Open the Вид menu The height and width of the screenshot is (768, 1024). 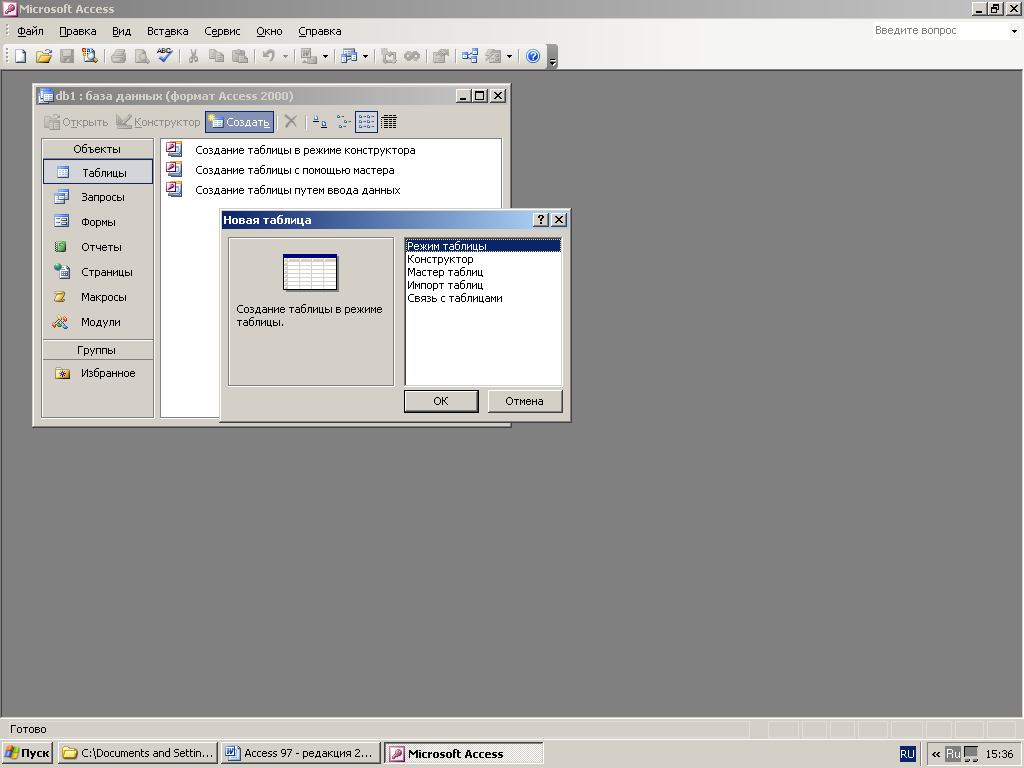(121, 31)
